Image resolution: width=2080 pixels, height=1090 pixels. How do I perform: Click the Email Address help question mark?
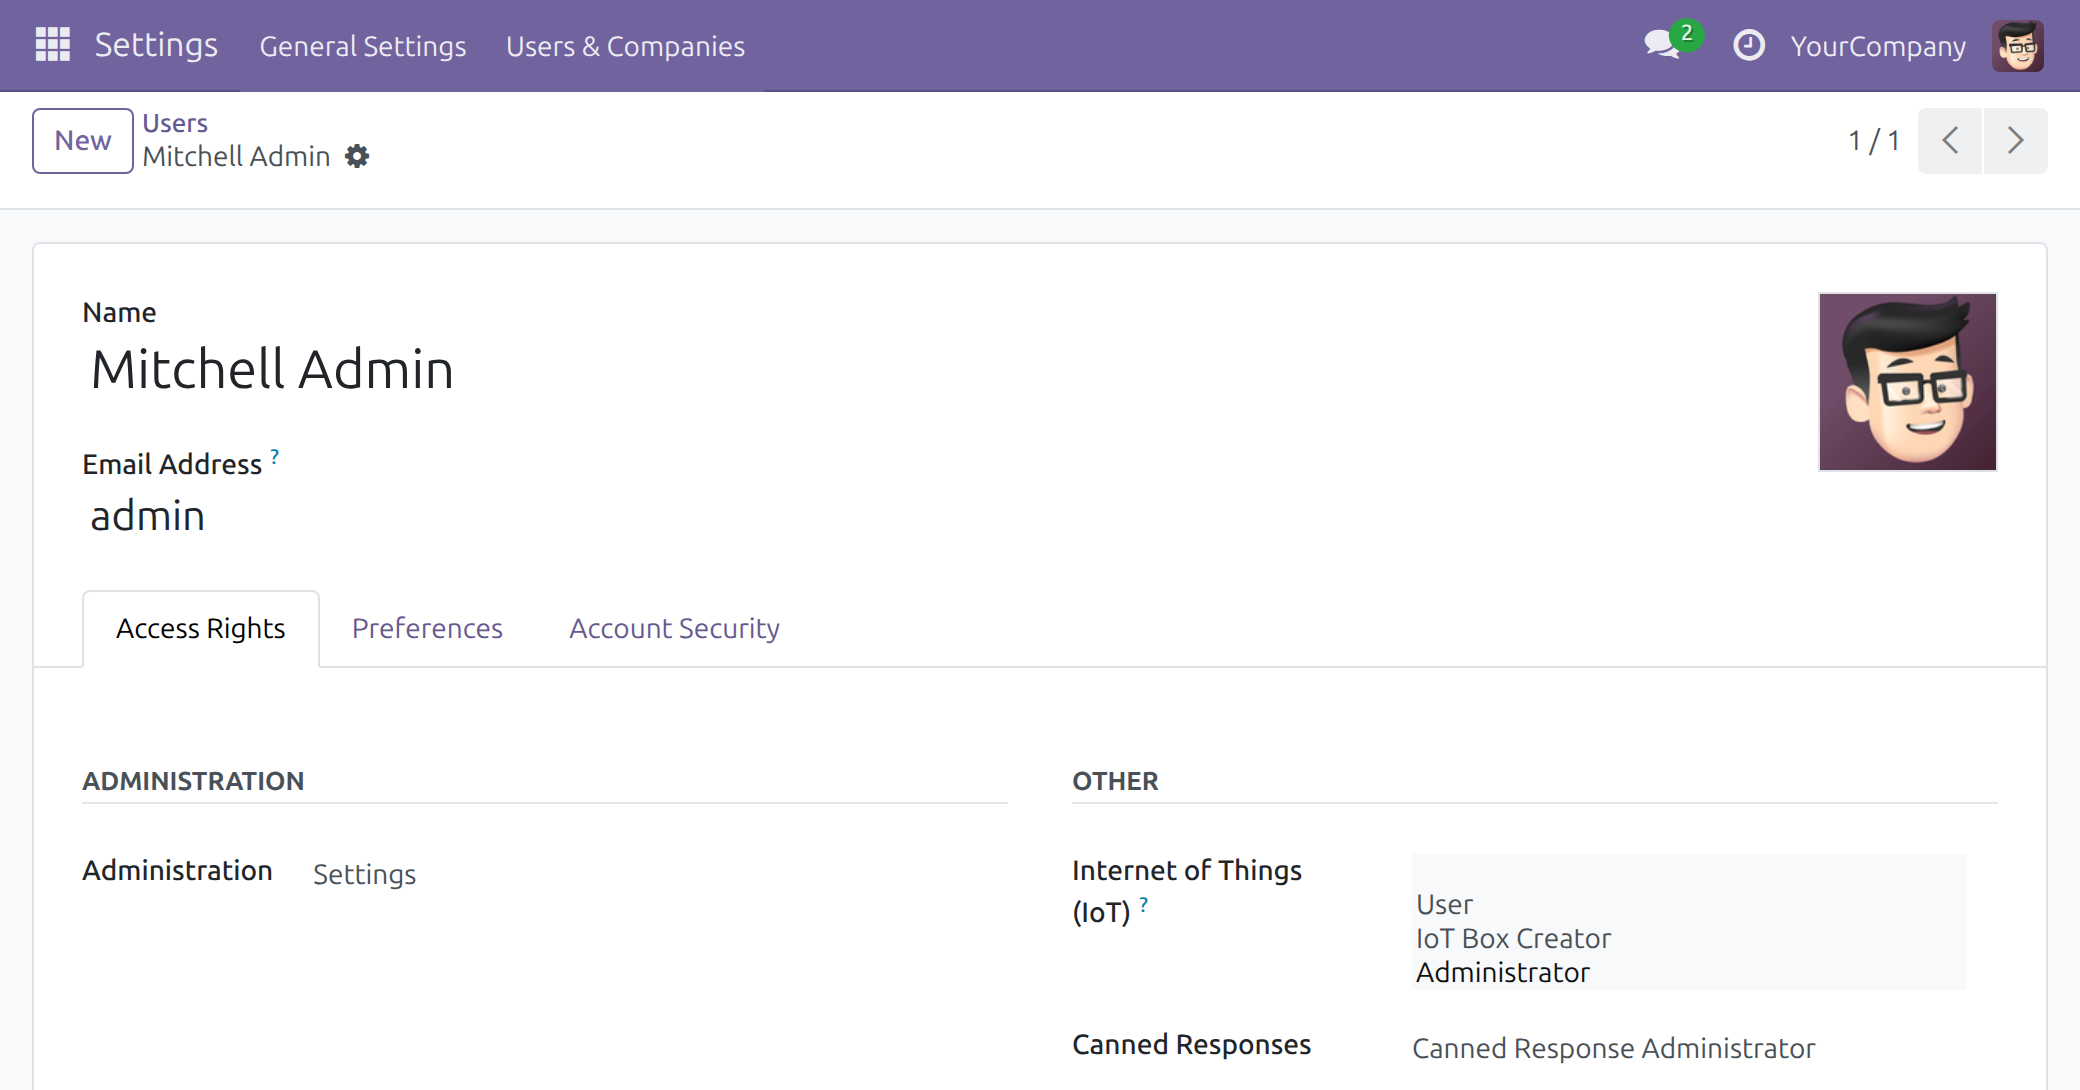pos(275,456)
